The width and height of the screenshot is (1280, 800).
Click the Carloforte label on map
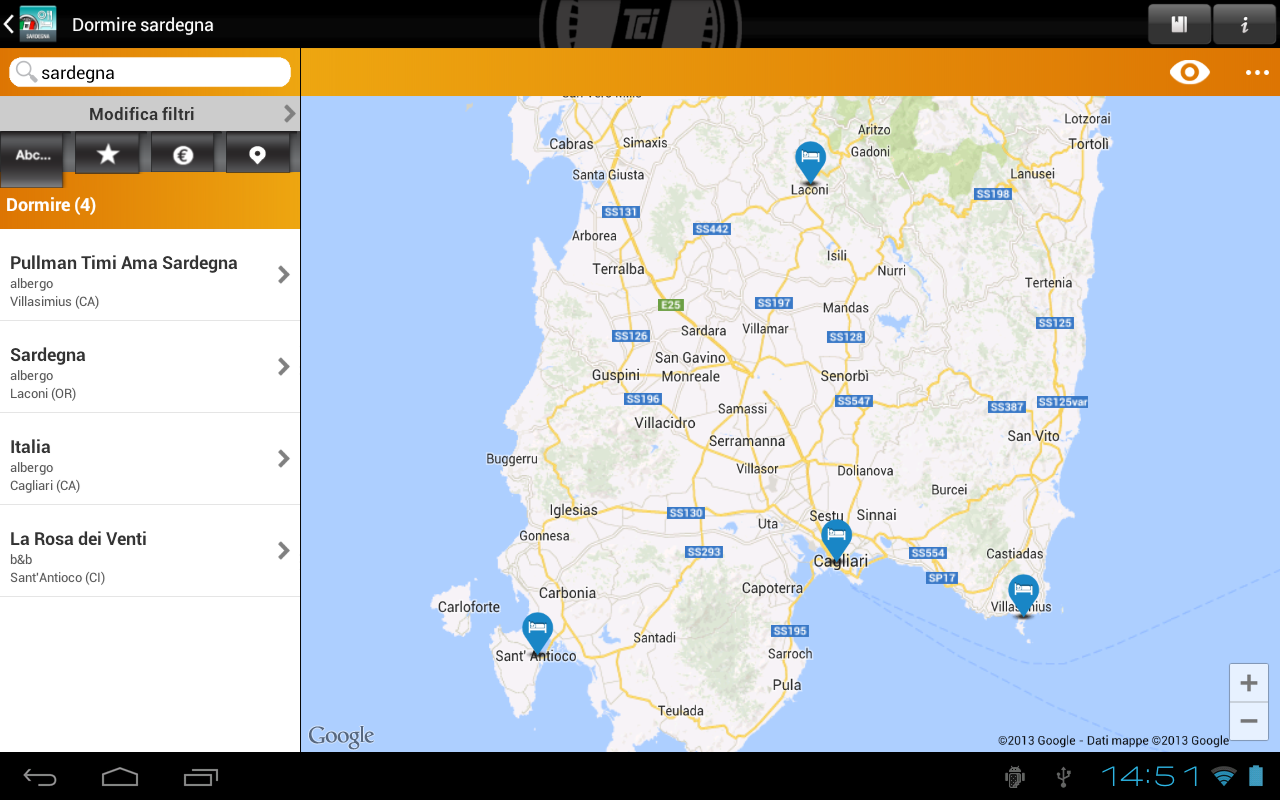469,607
